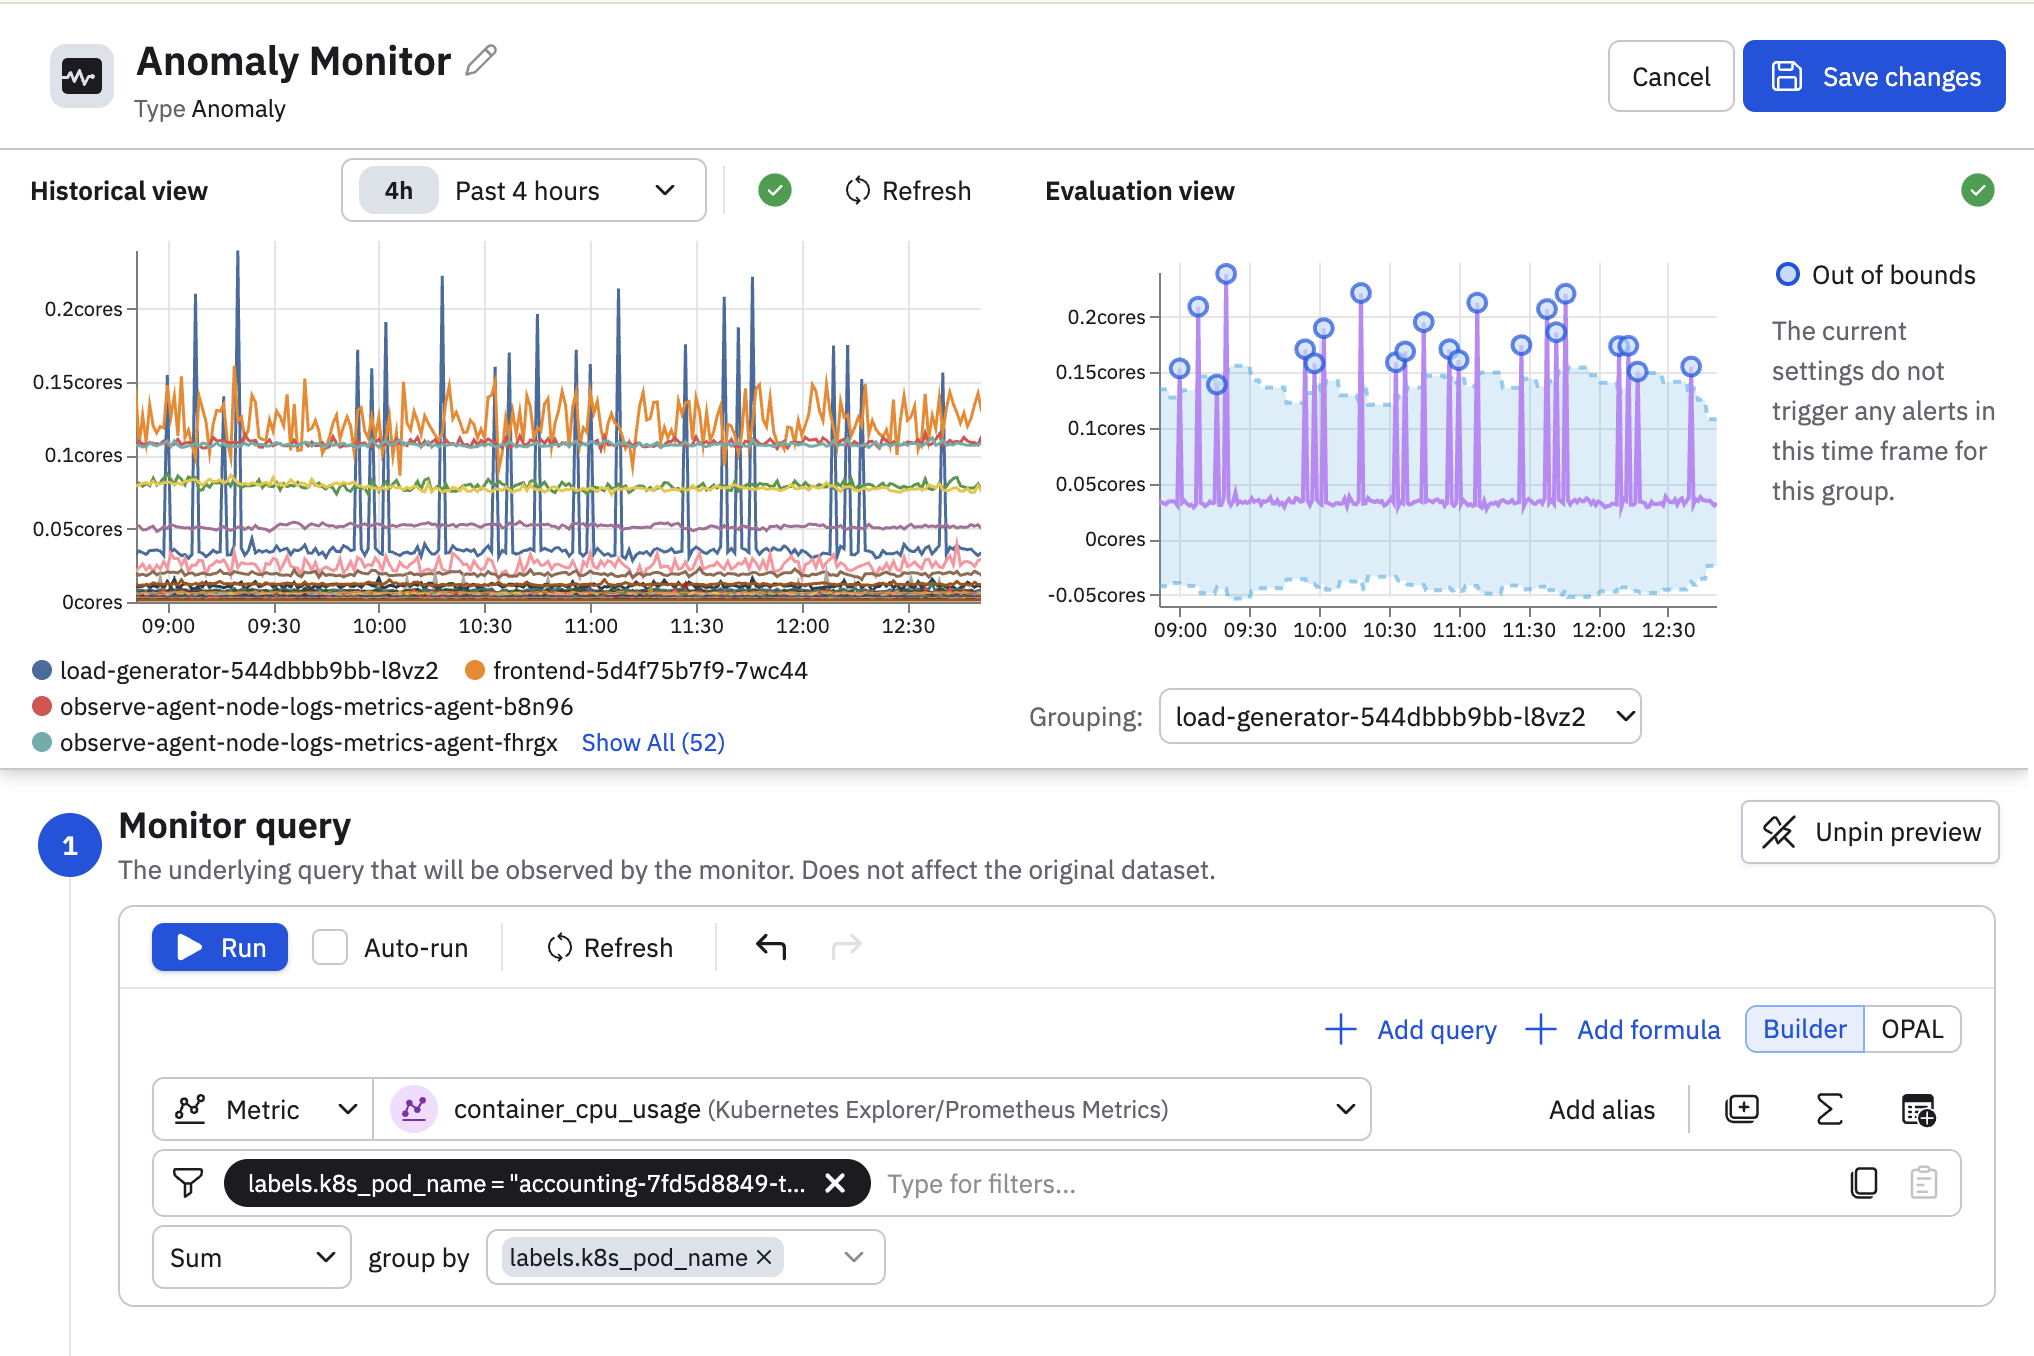Viewport: 2034px width, 1356px height.
Task: Copy filters using the copy icon
Action: 1863,1183
